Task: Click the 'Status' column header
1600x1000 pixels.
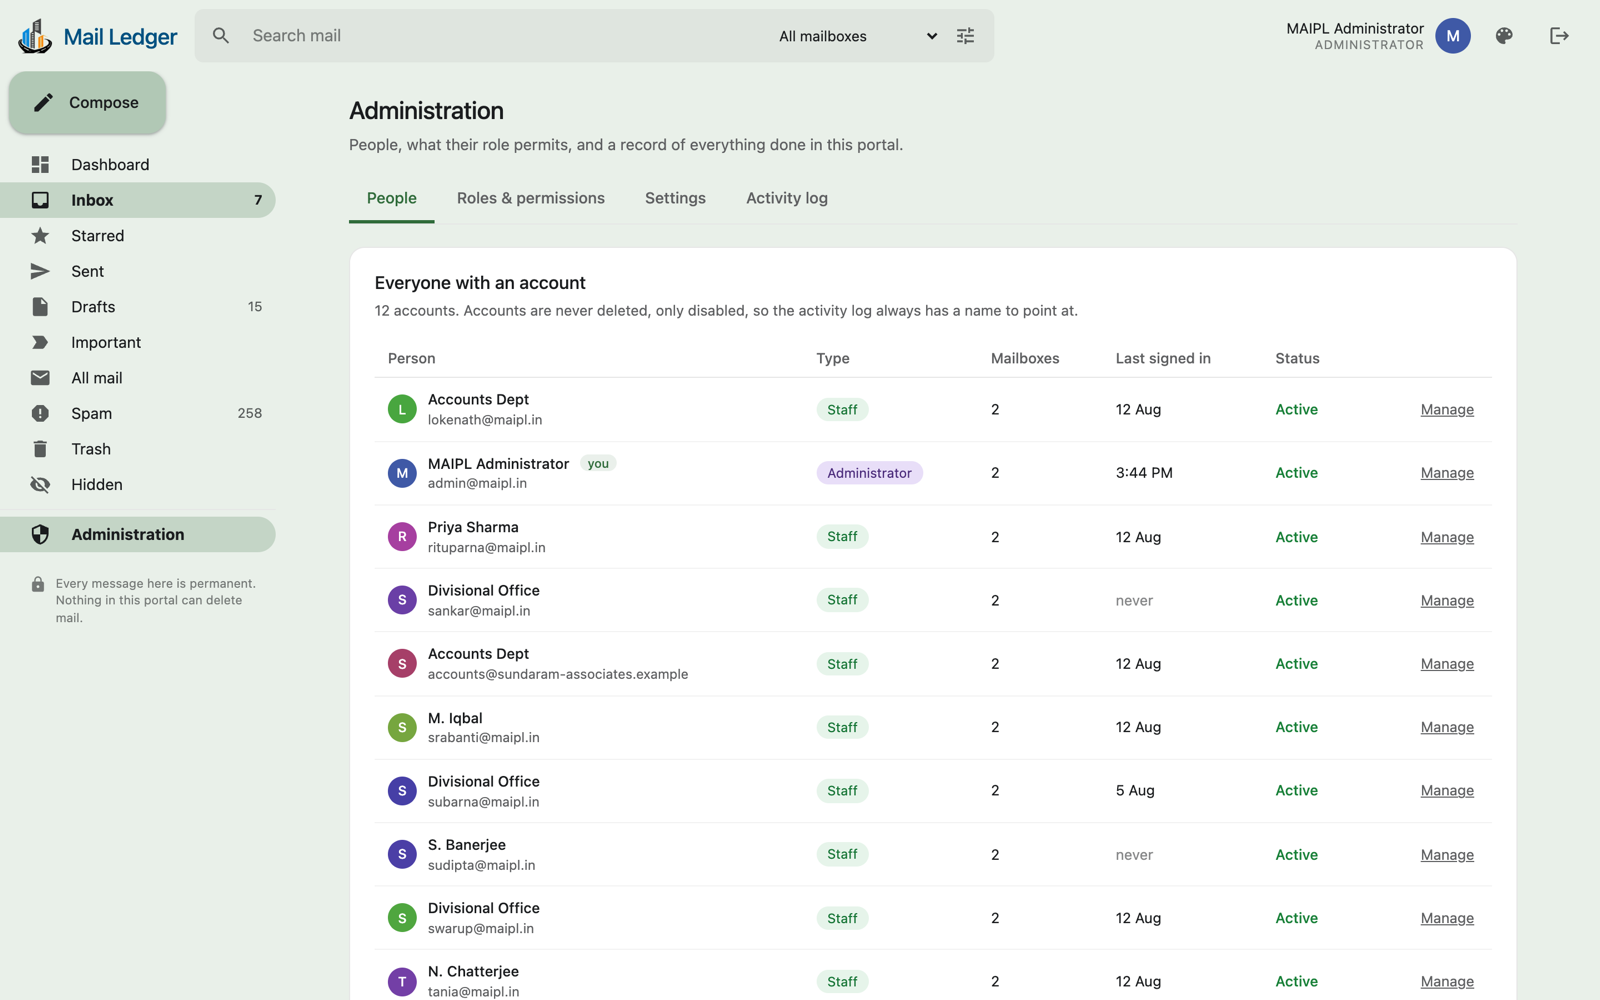Action: click(x=1297, y=358)
